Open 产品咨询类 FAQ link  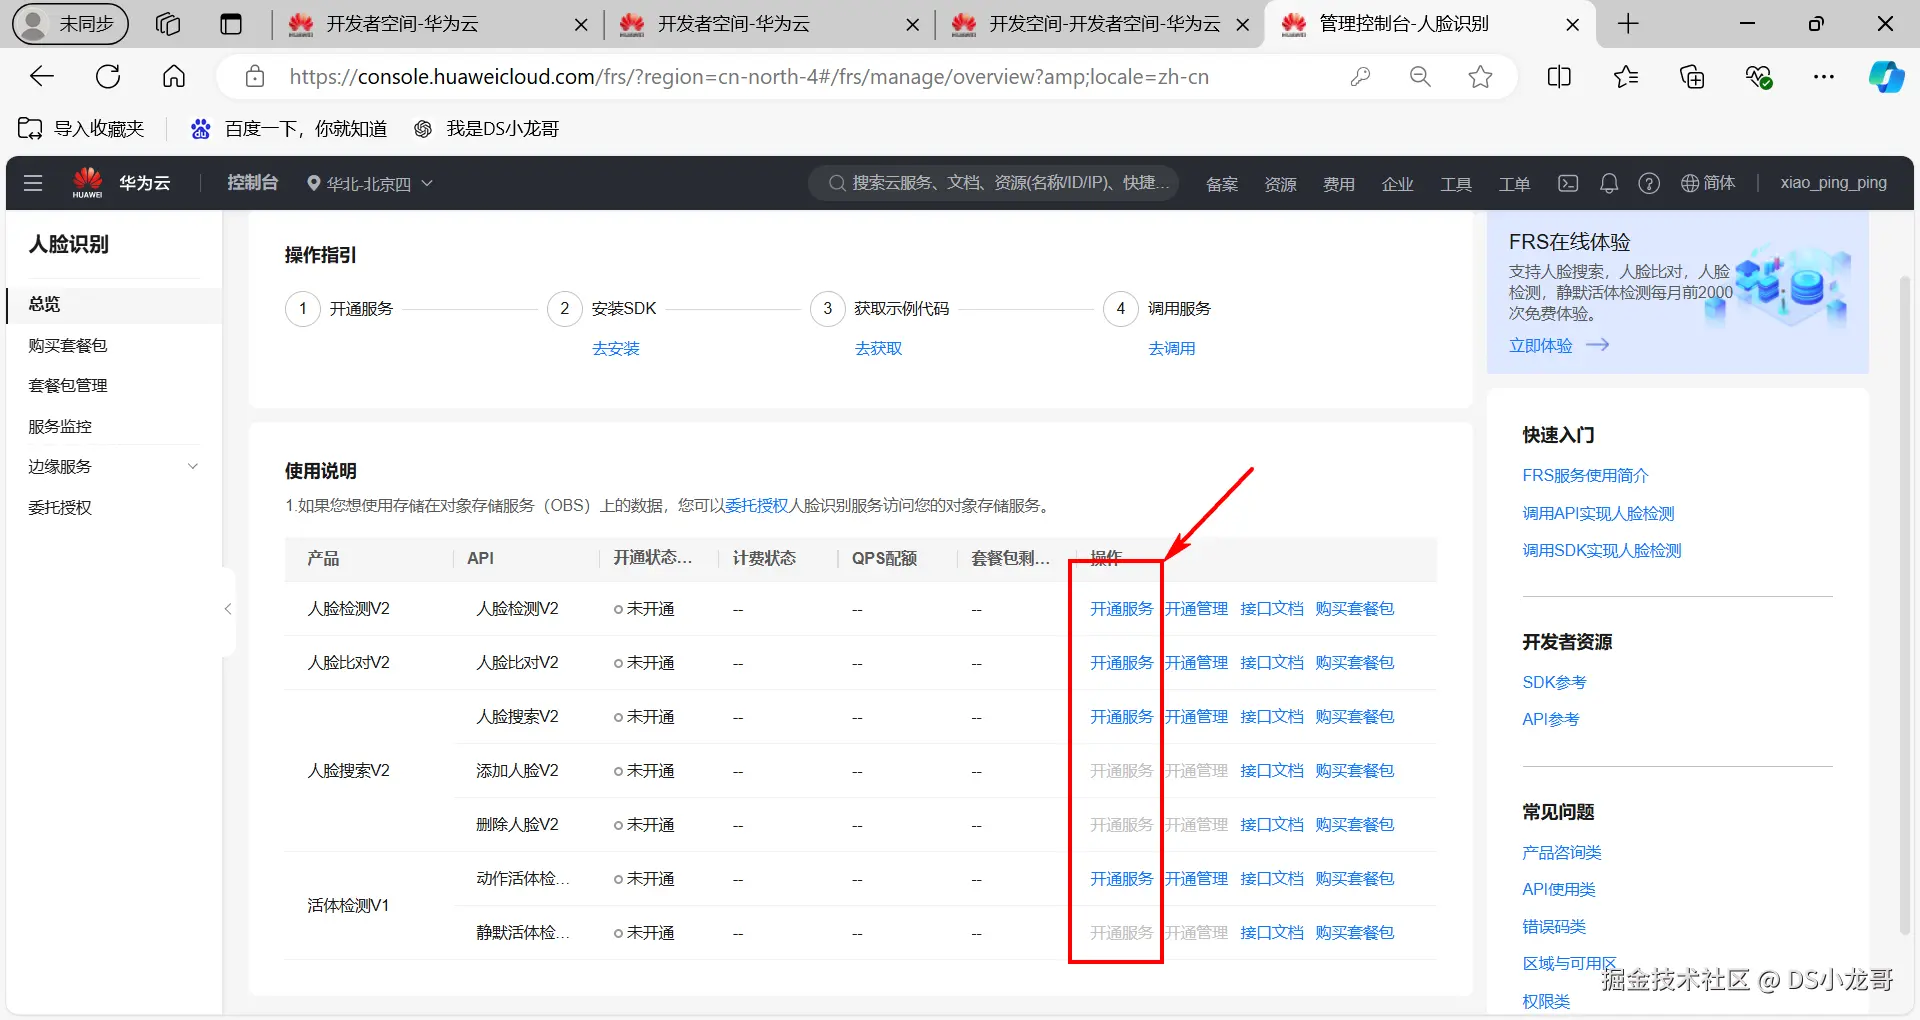click(x=1562, y=853)
